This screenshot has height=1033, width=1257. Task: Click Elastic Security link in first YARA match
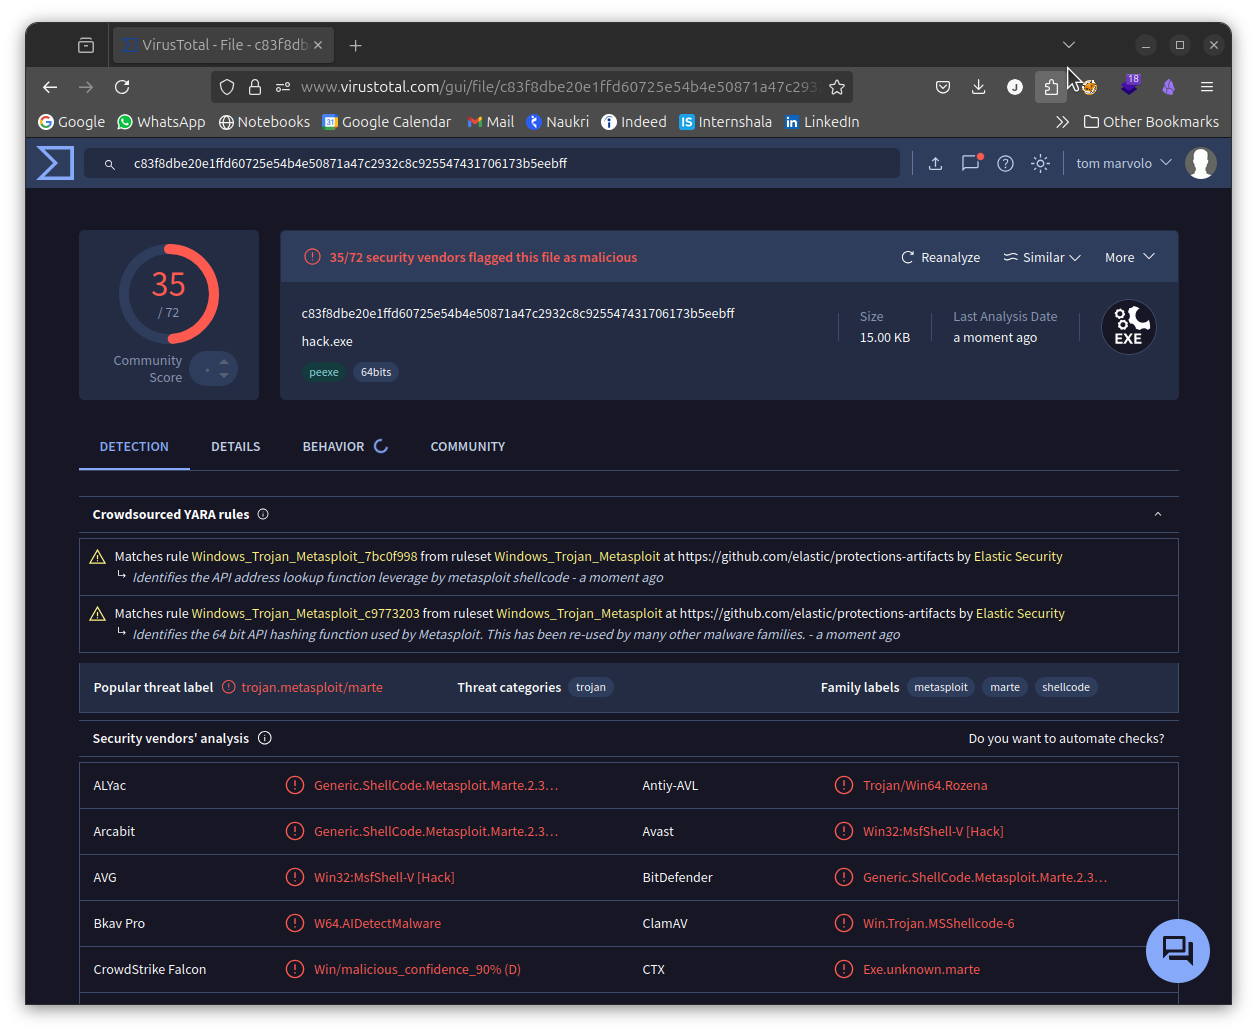point(1018,556)
